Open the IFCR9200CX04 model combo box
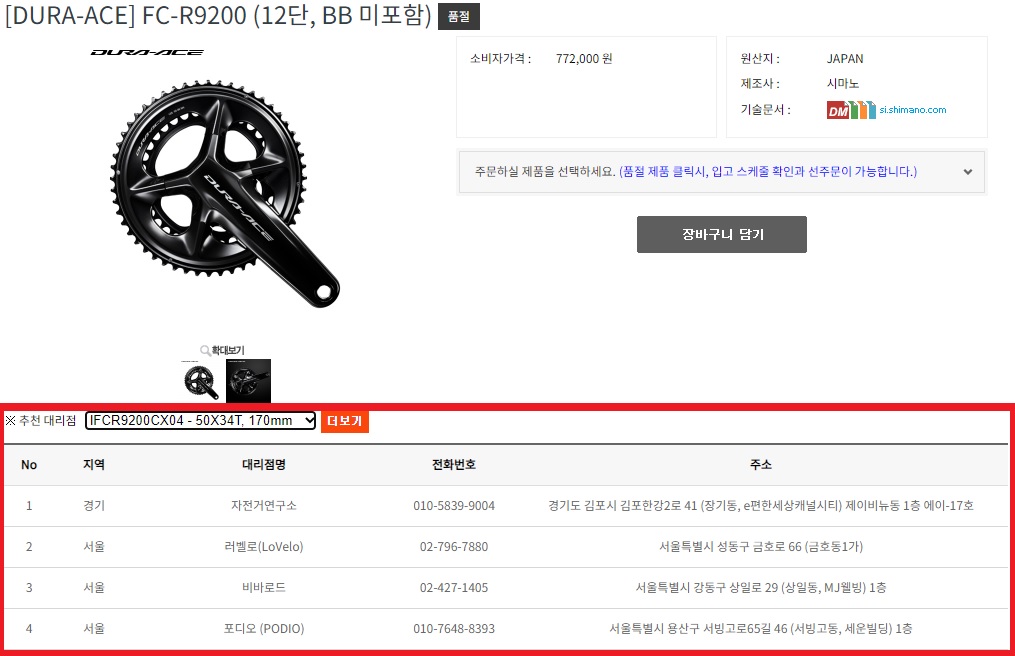This screenshot has height=656, width=1015. click(x=201, y=420)
